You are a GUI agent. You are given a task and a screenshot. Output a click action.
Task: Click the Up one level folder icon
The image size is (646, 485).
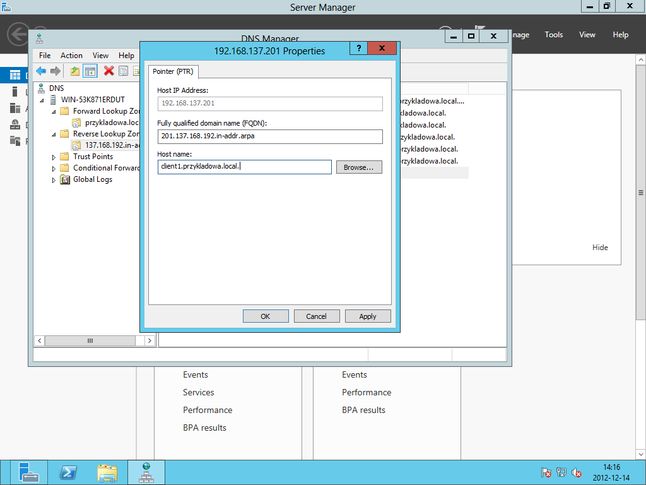75,71
